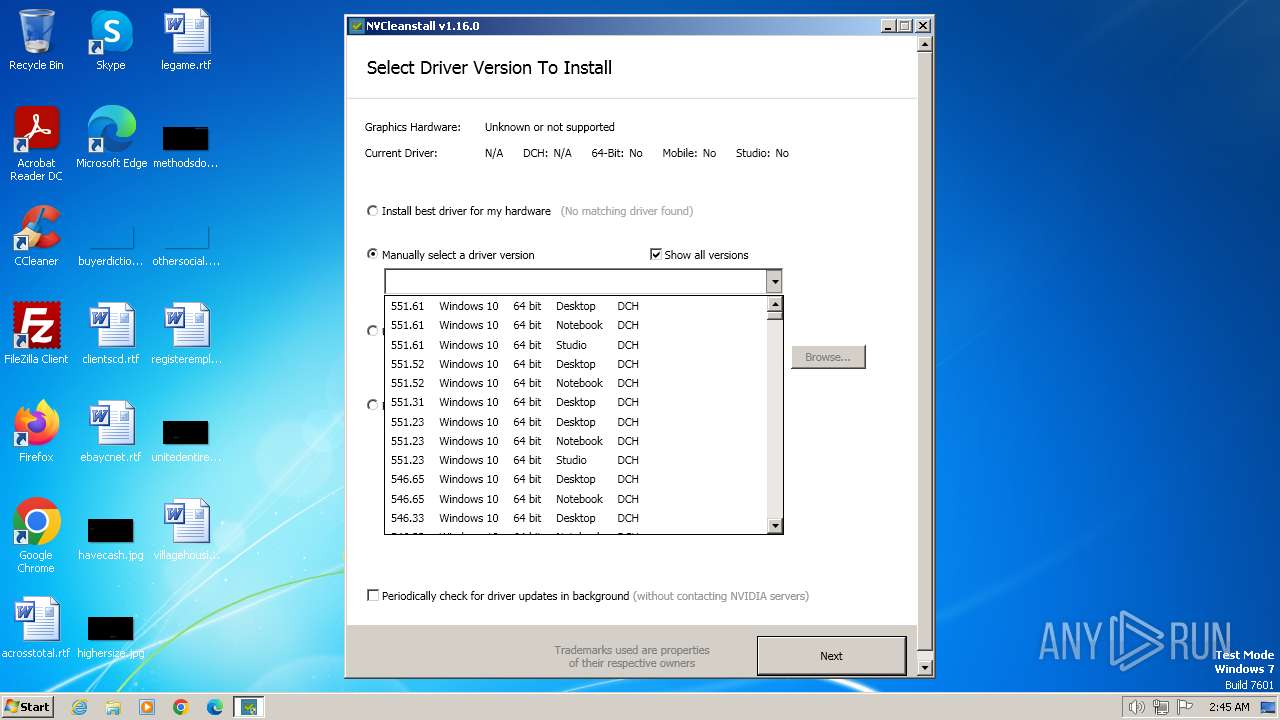Select the villagehousl... document icon
1280x720 pixels.
coord(186,530)
